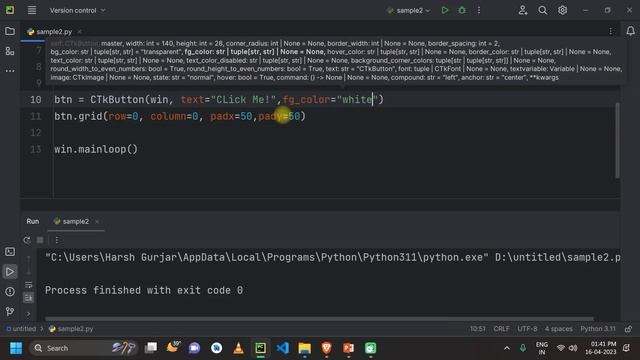Click the Run console horizontal scrollbar

tap(320, 319)
